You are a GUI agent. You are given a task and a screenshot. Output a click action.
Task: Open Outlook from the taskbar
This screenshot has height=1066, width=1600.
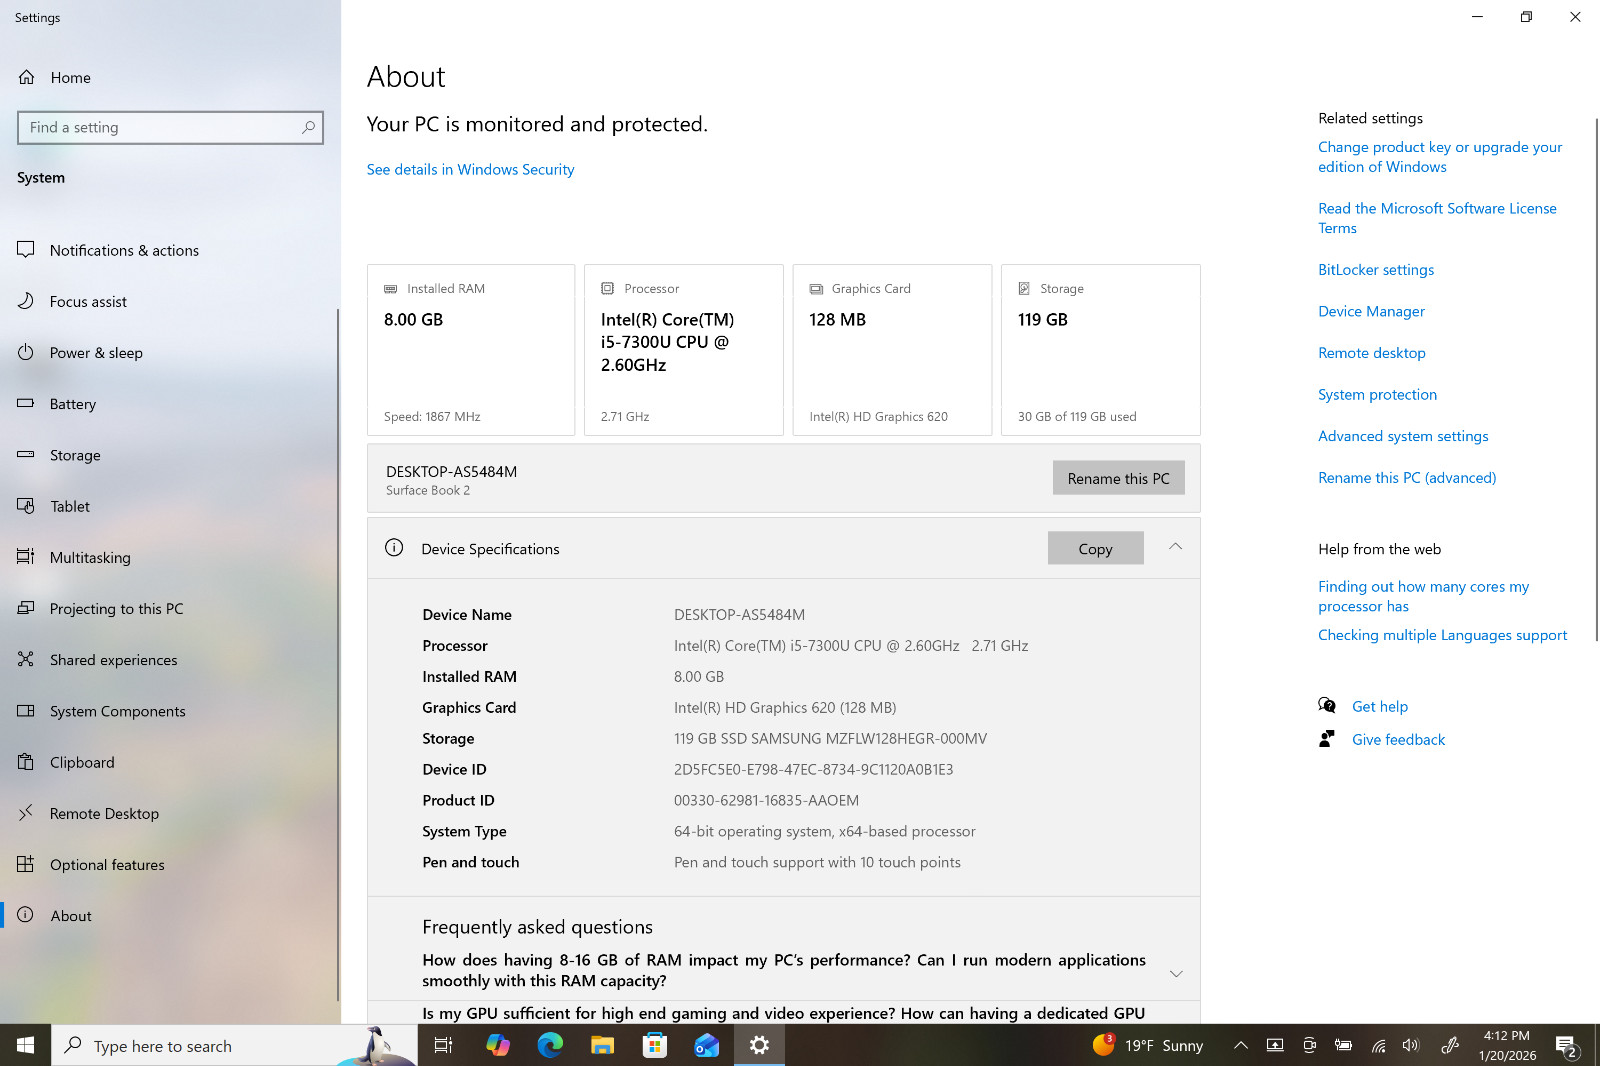[x=707, y=1045]
